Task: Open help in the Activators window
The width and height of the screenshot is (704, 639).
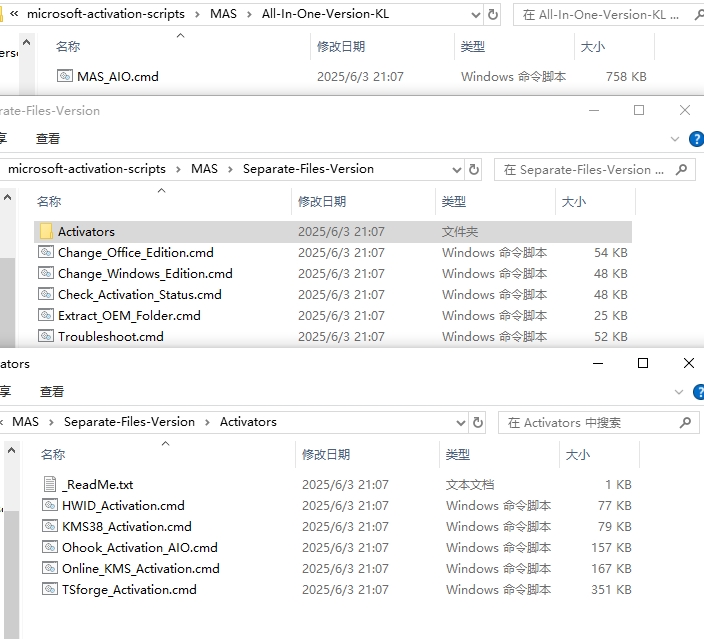Action: [699, 392]
